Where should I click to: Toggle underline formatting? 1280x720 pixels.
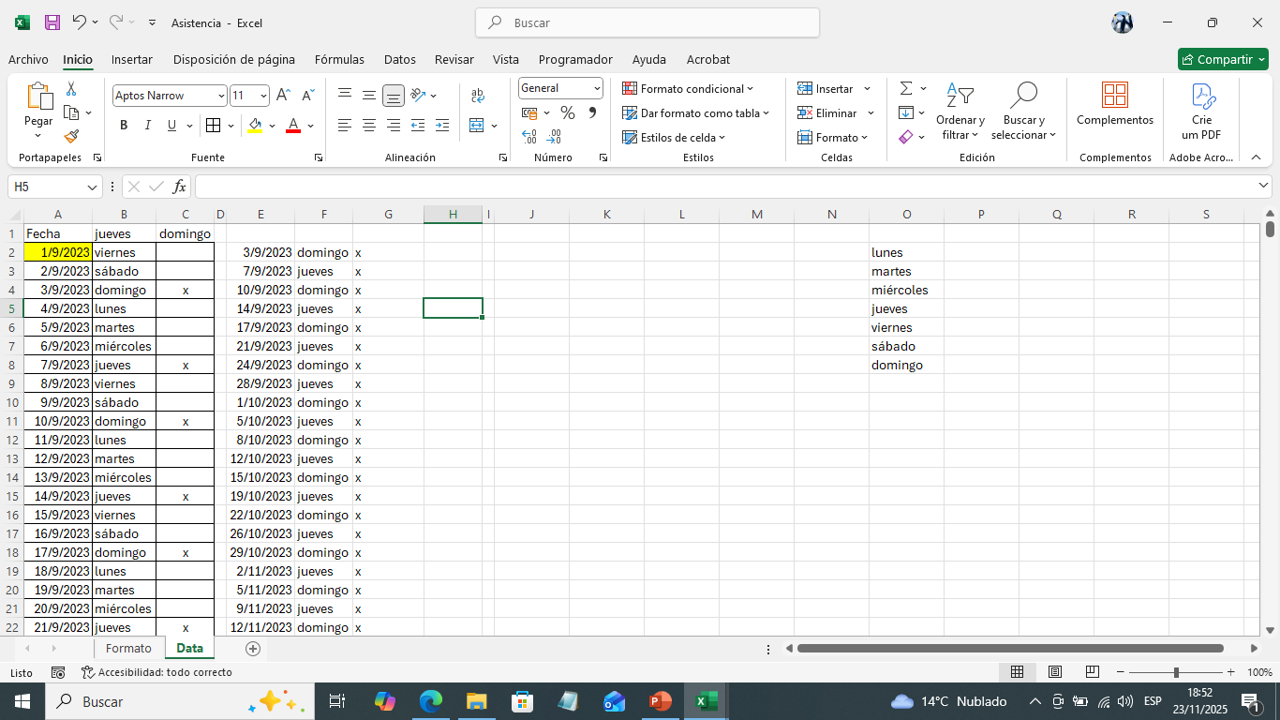click(x=172, y=125)
